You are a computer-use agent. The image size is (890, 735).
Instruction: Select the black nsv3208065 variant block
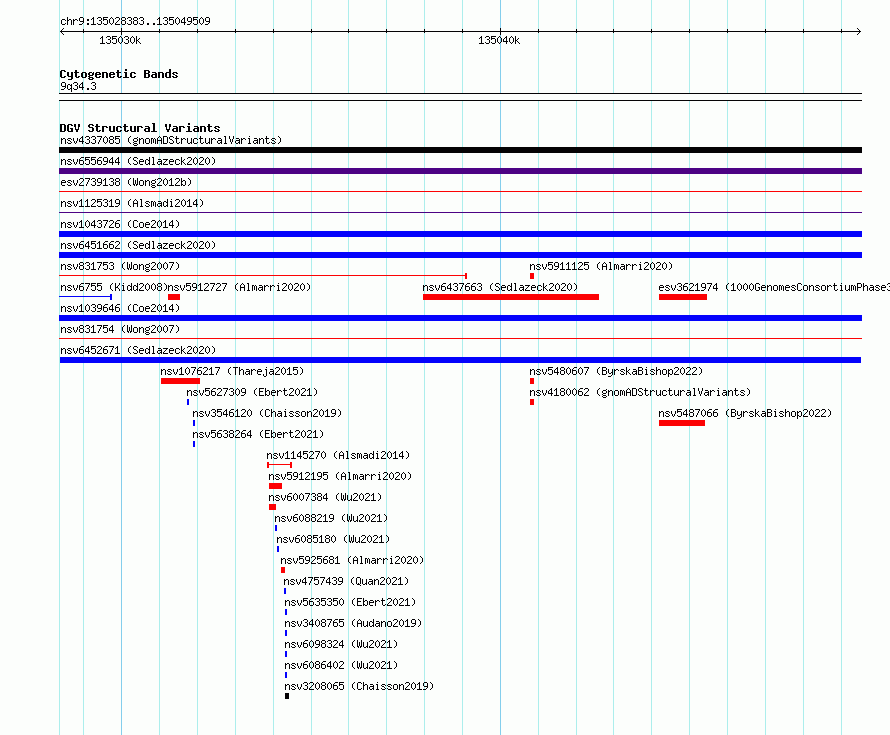(287, 696)
